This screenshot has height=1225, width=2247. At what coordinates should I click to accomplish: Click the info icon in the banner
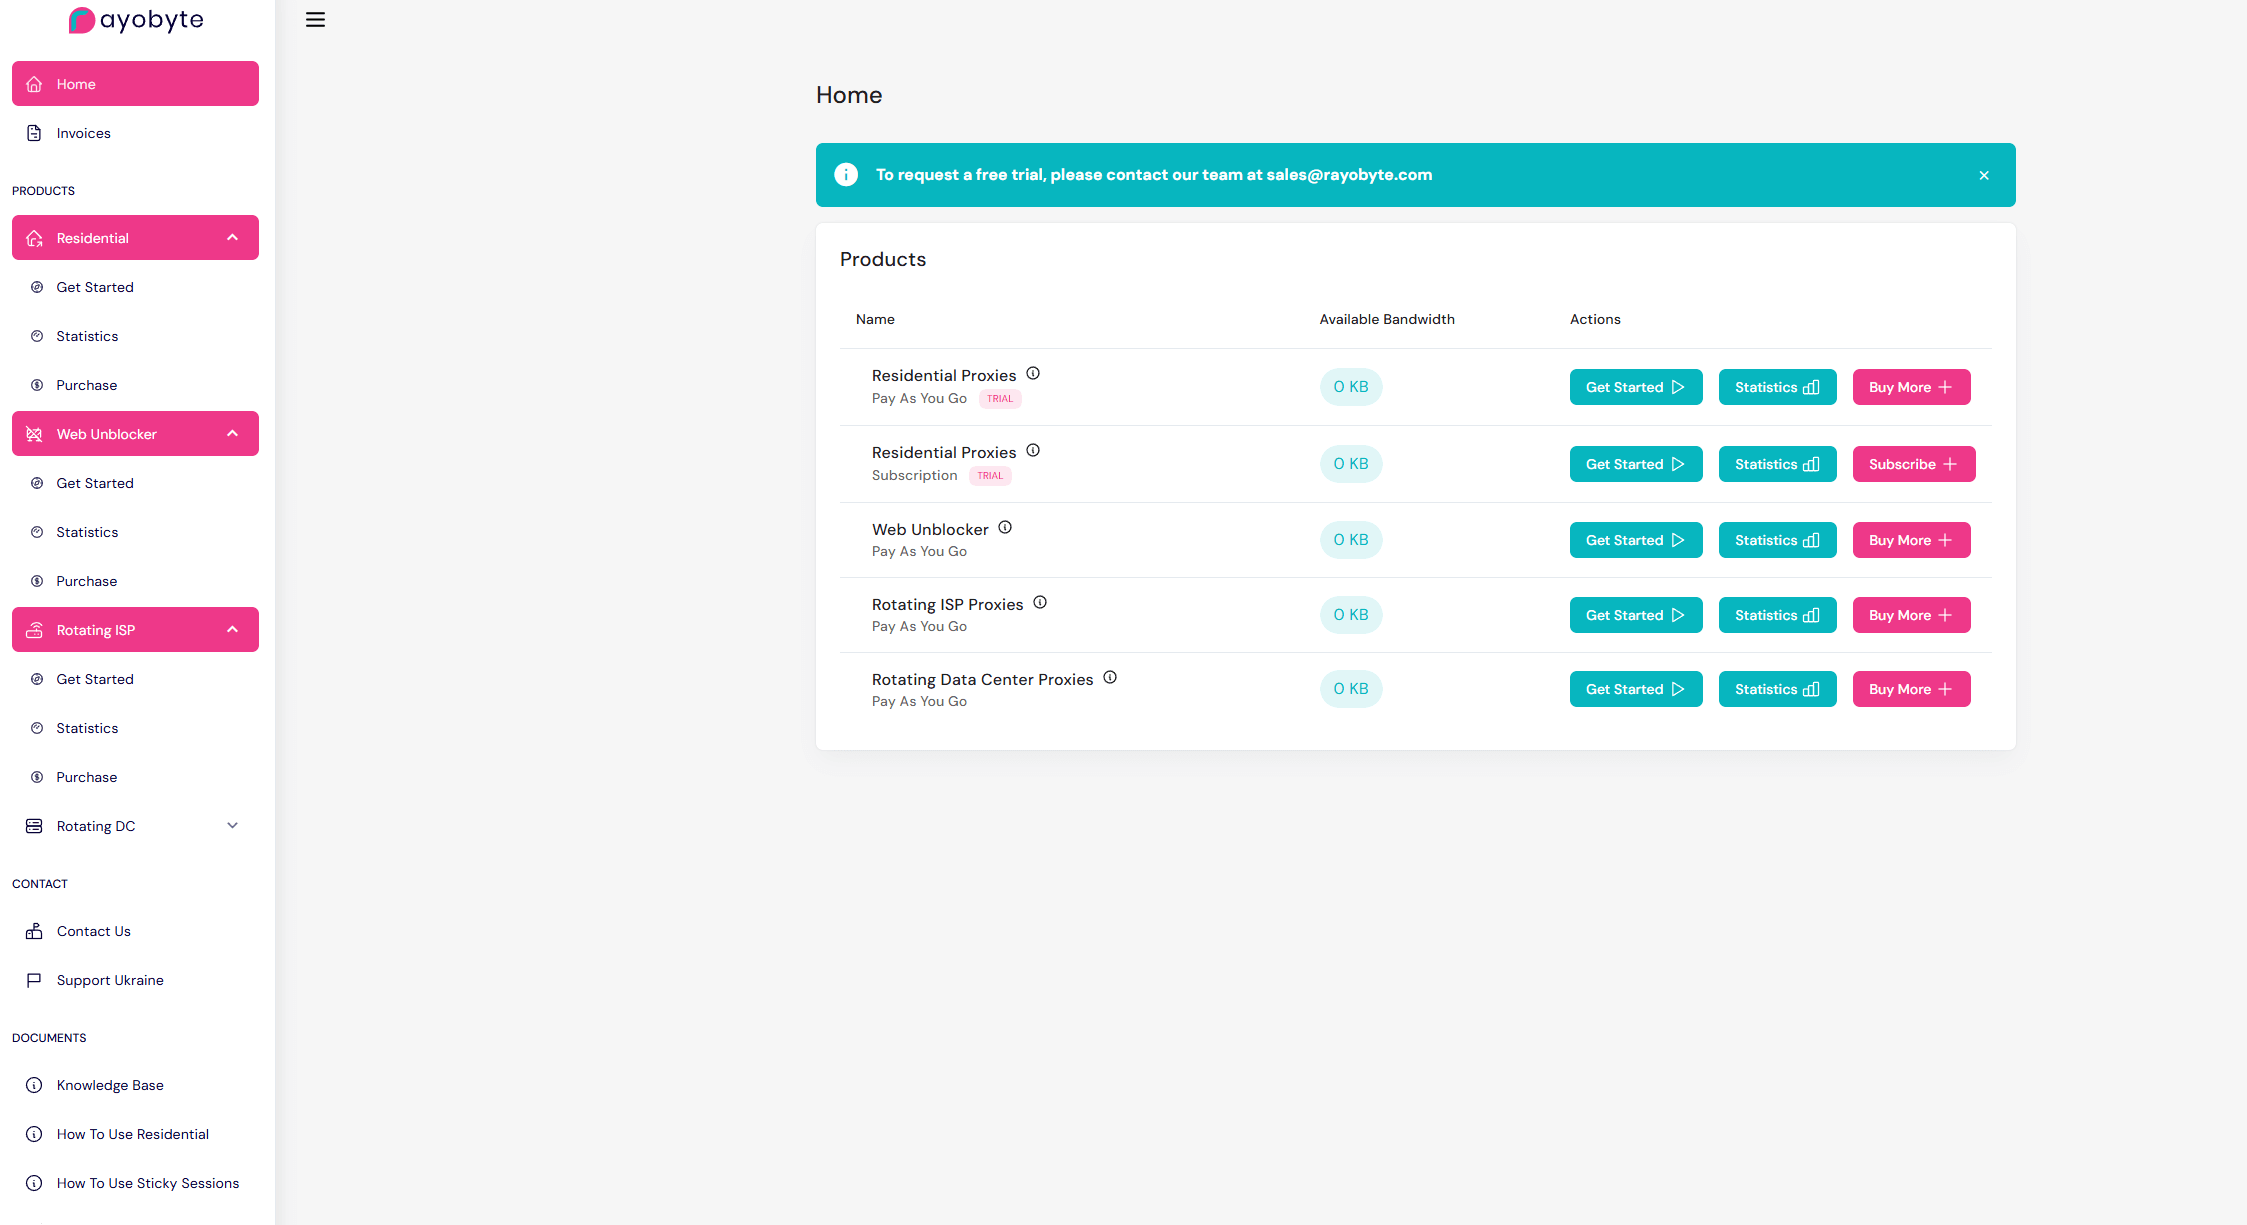846,175
